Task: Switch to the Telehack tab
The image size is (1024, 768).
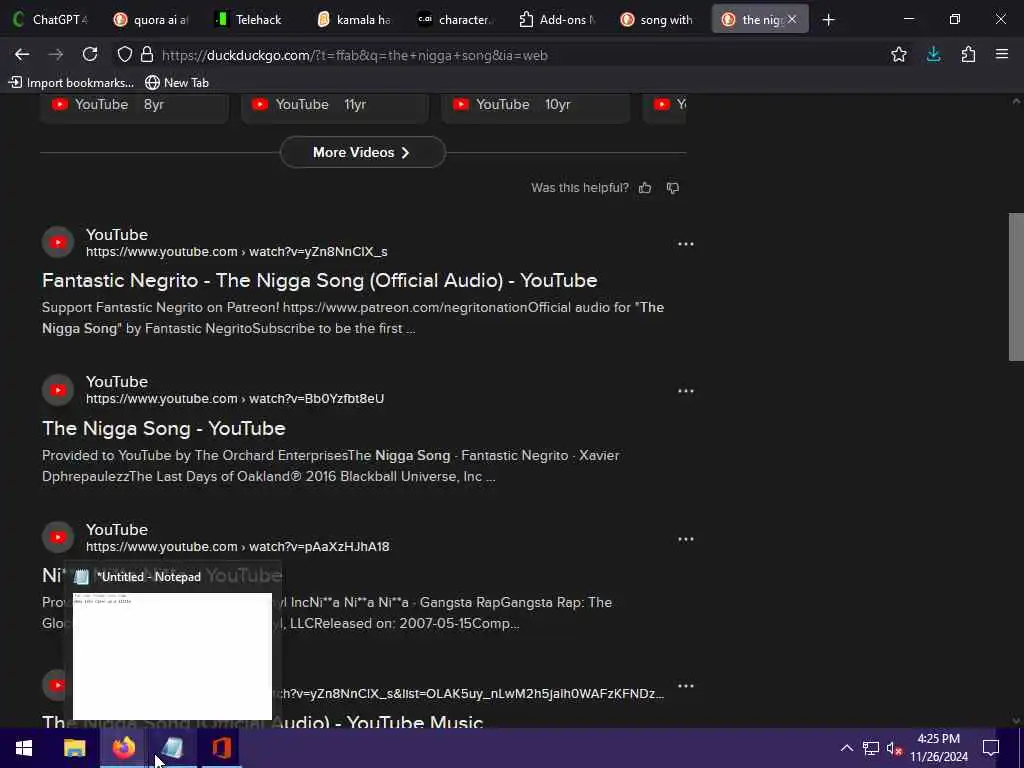Action: click(x=252, y=20)
